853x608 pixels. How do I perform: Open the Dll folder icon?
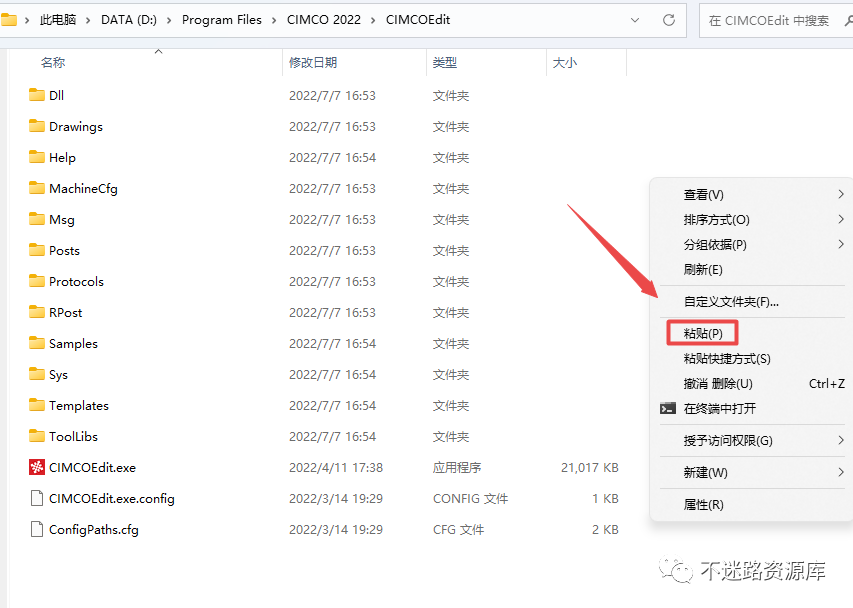click(37, 95)
